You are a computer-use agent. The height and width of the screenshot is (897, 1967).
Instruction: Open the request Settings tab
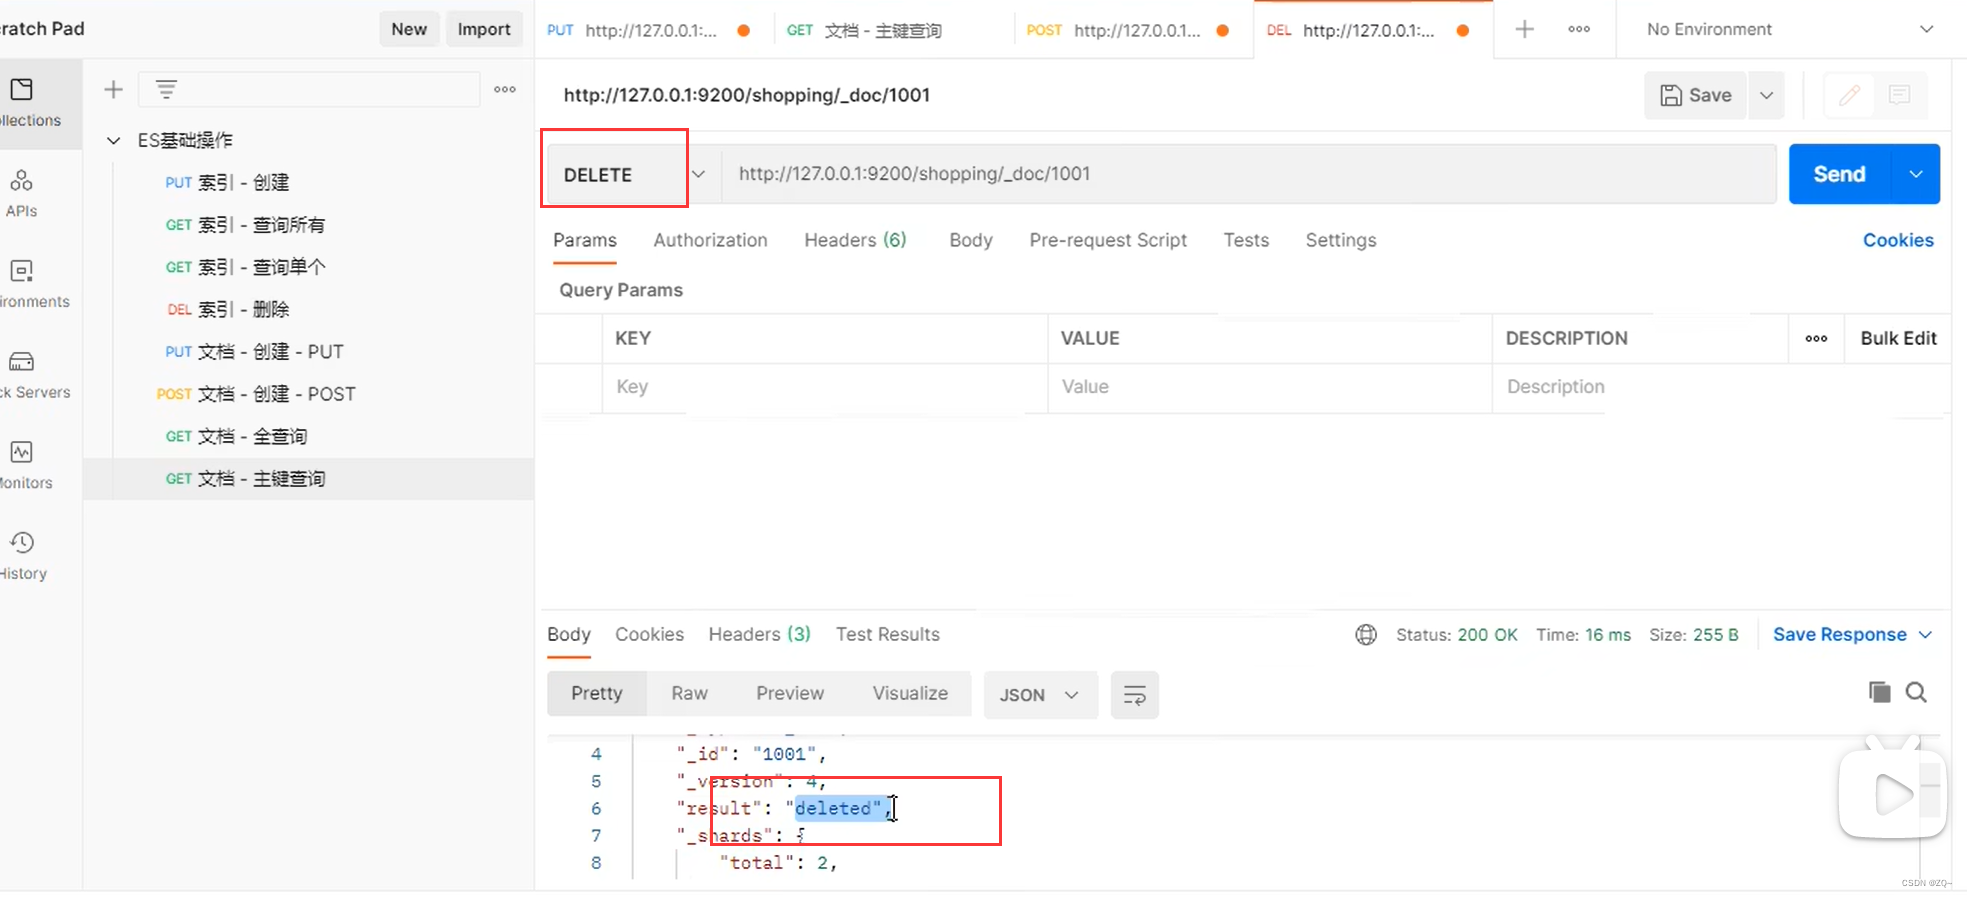(1341, 241)
